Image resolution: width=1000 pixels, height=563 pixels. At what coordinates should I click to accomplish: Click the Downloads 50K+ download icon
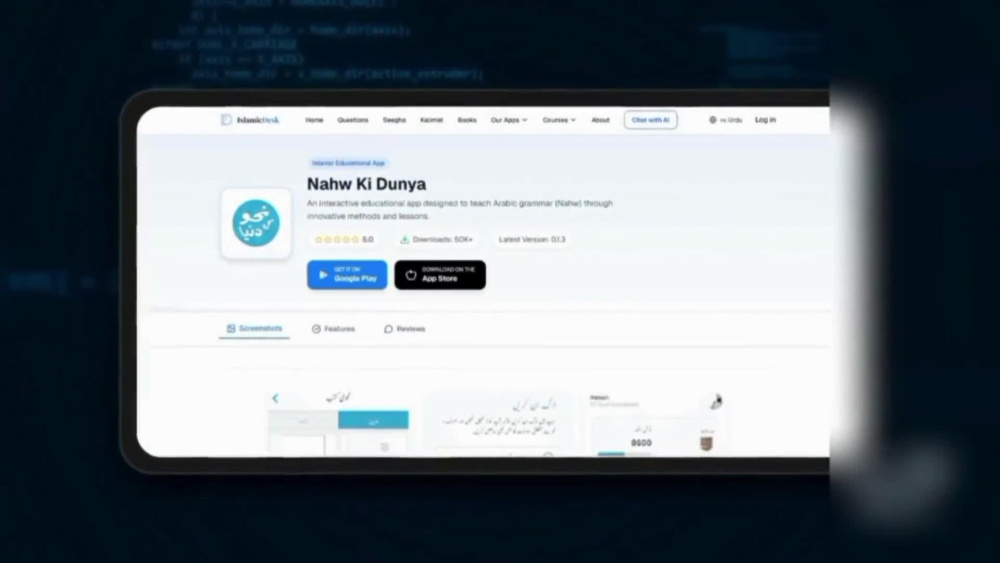[x=404, y=240]
